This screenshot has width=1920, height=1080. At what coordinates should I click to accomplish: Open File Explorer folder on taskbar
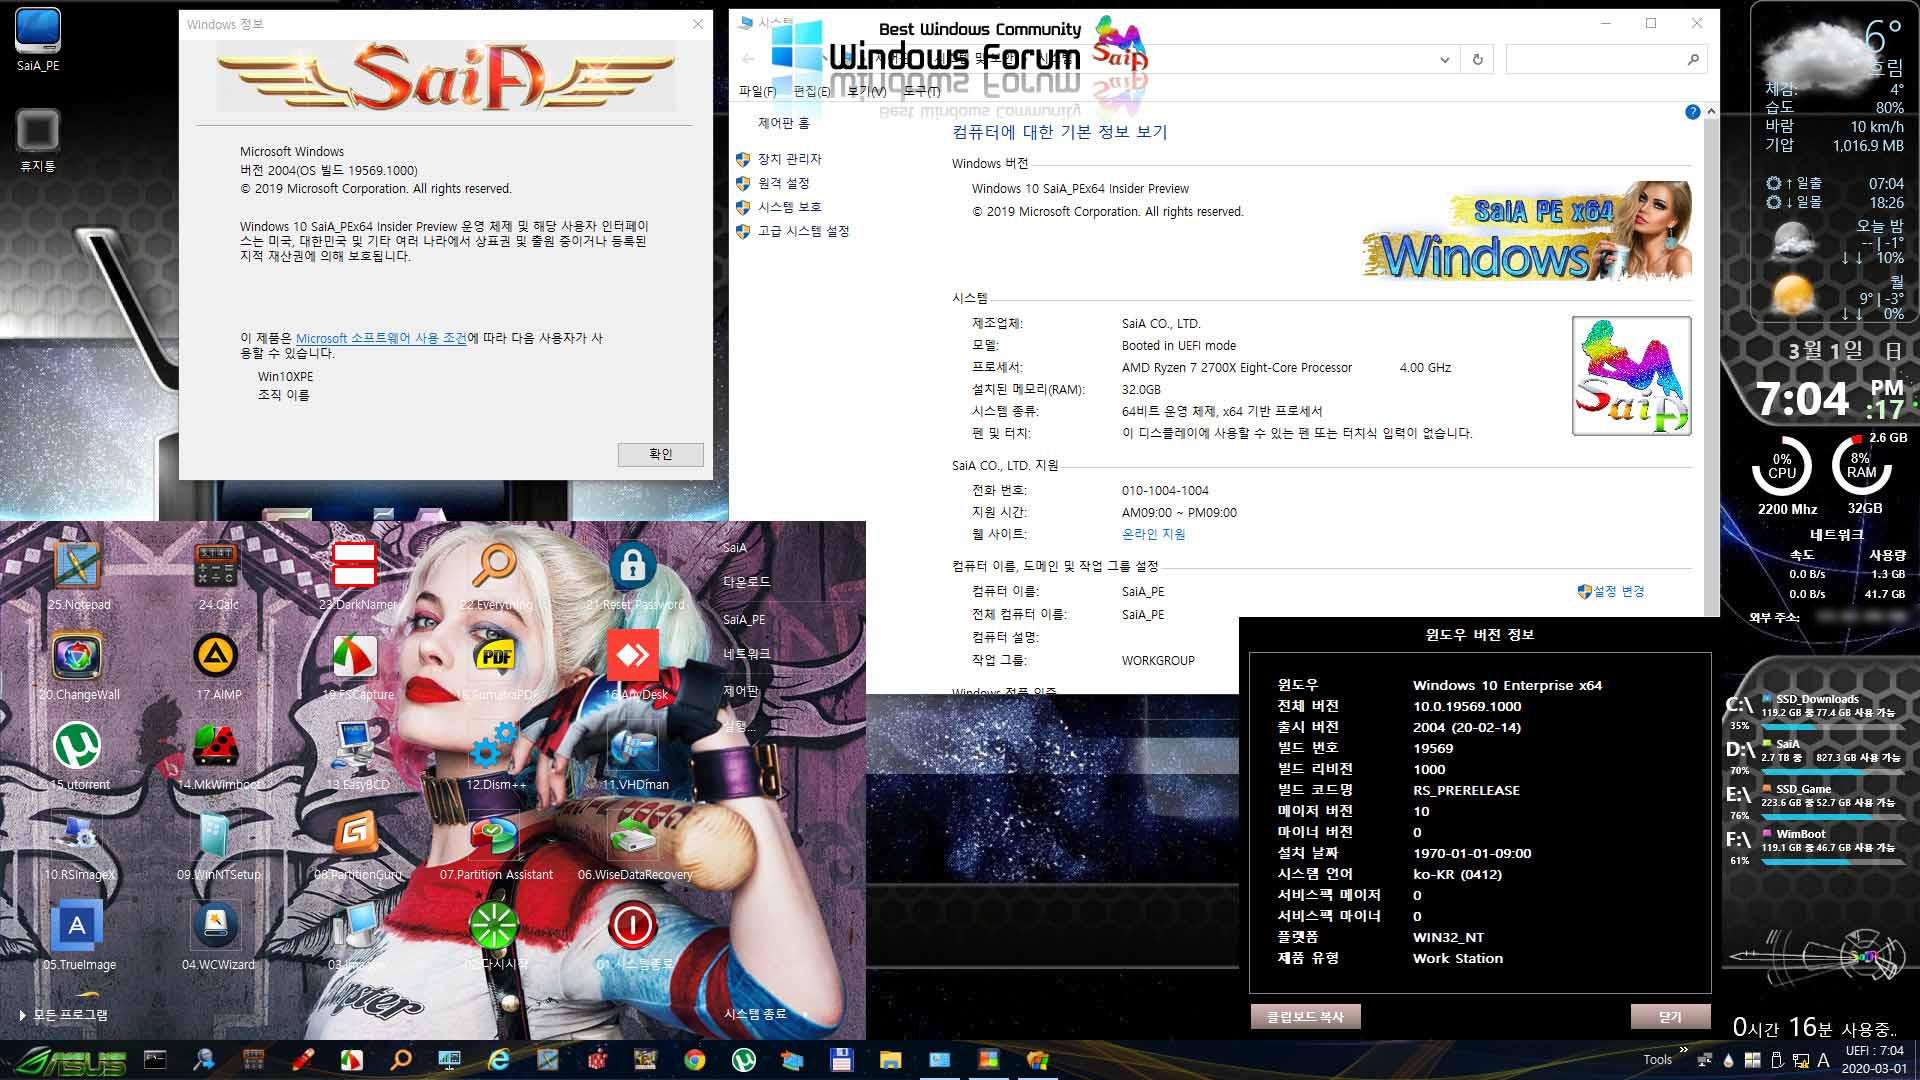coord(890,1060)
